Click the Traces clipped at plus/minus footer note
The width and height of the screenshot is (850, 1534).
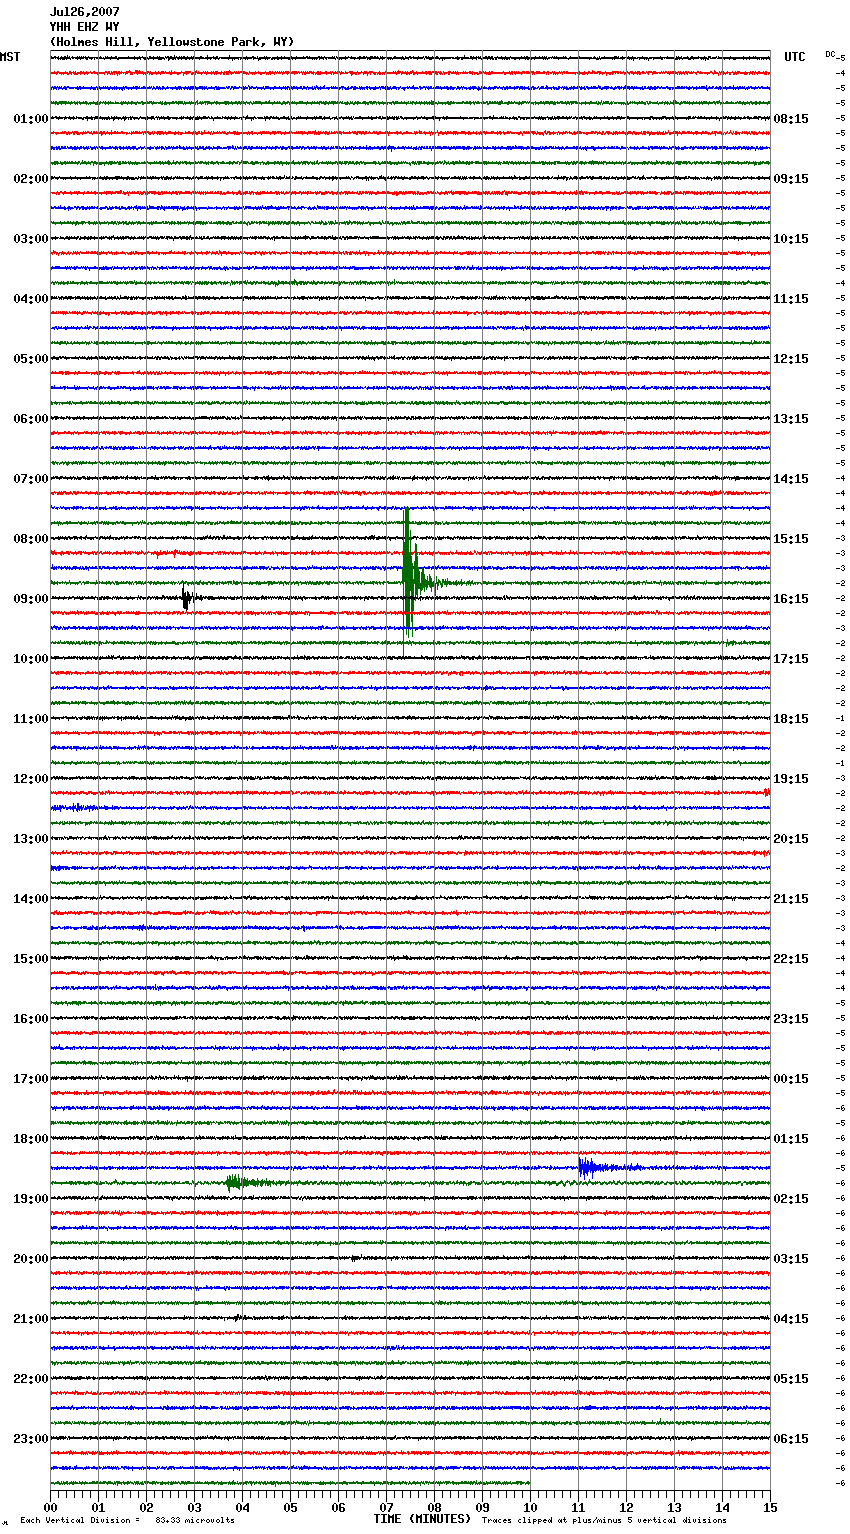pos(605,1520)
